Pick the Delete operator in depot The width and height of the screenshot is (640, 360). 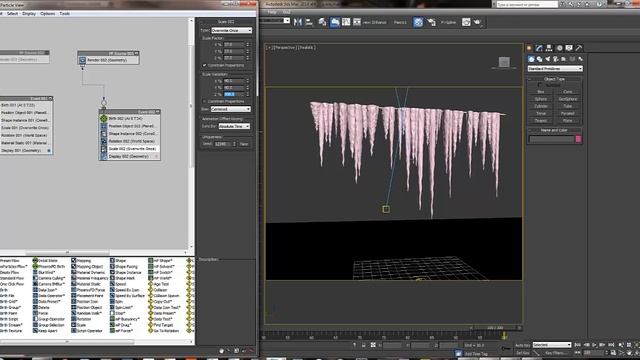[x=41, y=307]
